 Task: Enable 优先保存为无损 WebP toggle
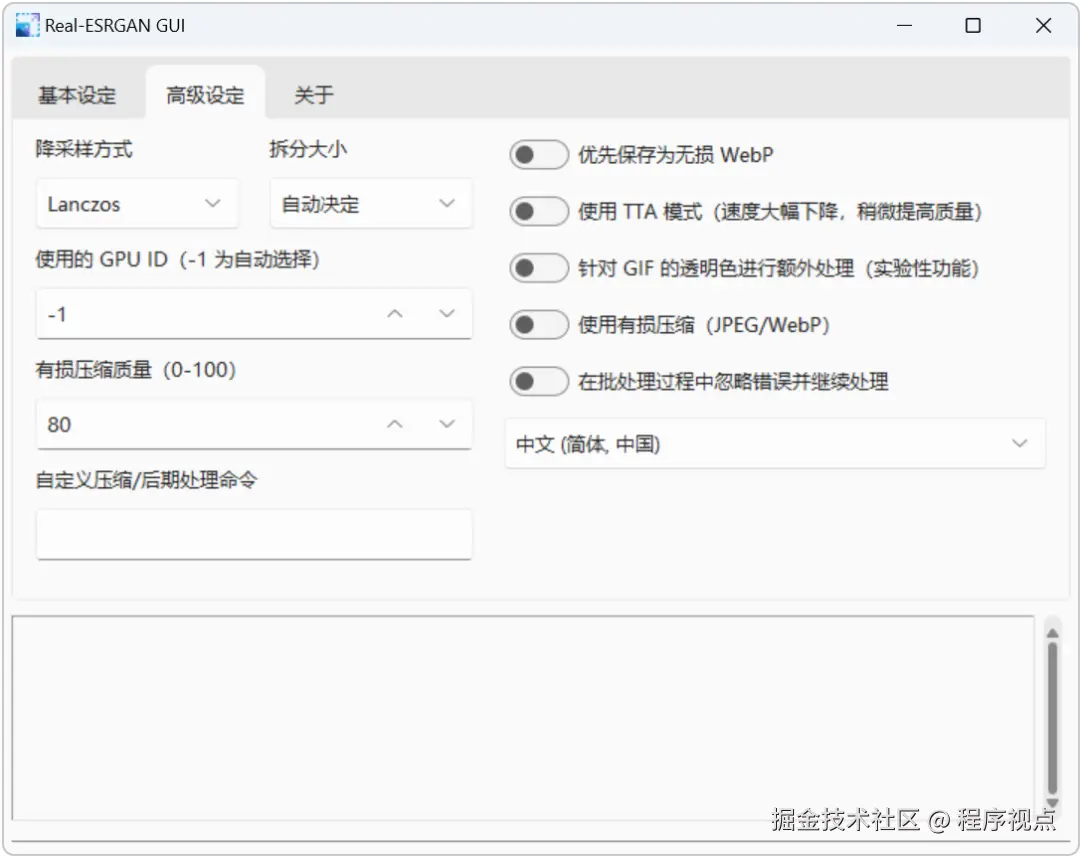click(538, 154)
